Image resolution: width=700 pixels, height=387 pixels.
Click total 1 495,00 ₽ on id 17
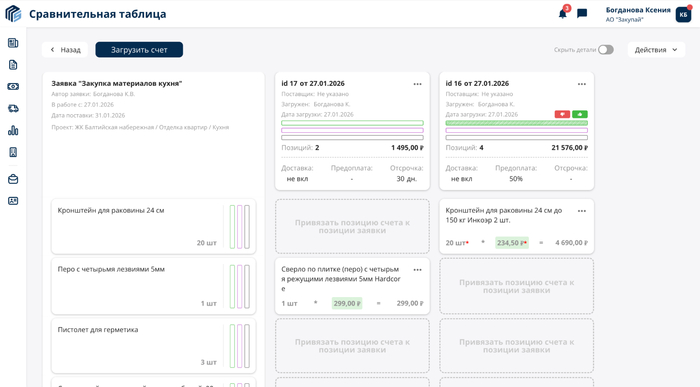pyautogui.click(x=407, y=148)
